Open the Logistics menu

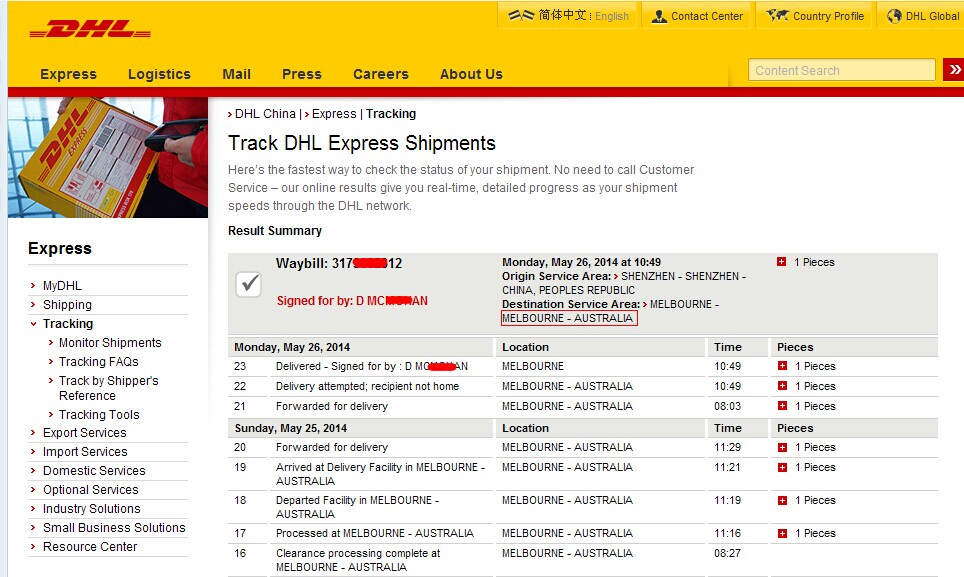click(x=159, y=74)
